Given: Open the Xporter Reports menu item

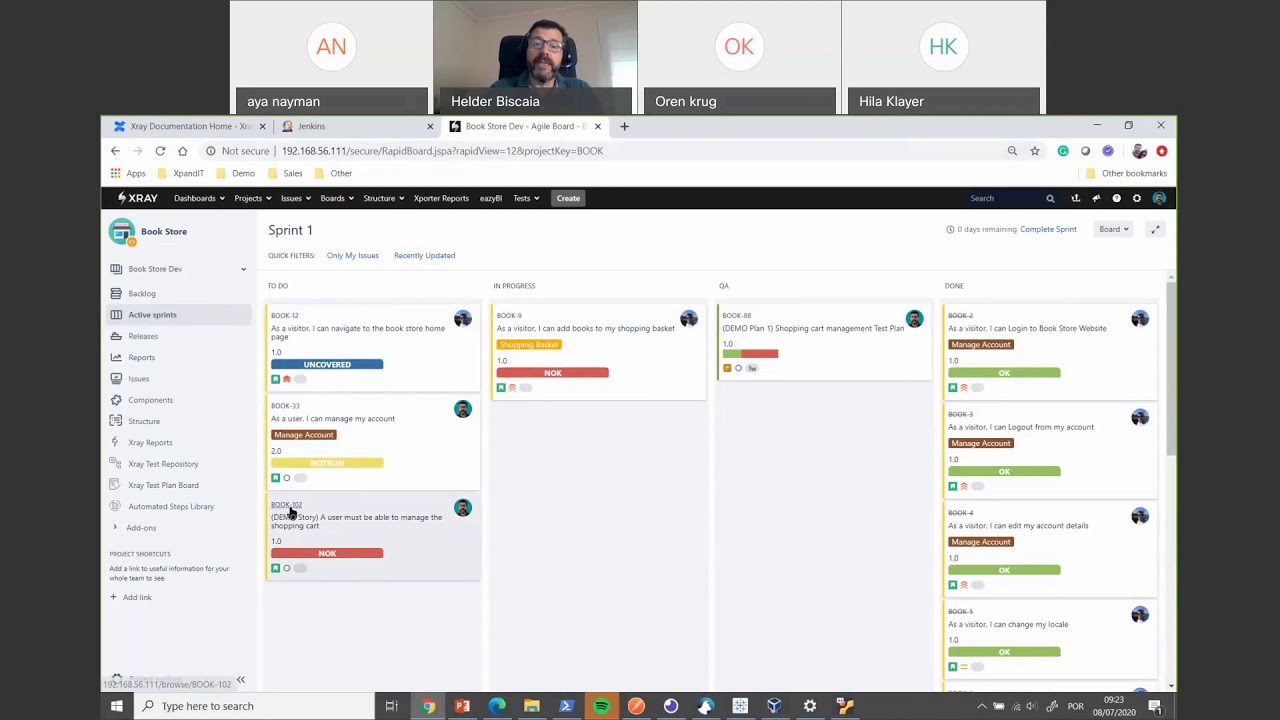Looking at the screenshot, I should (x=441, y=198).
